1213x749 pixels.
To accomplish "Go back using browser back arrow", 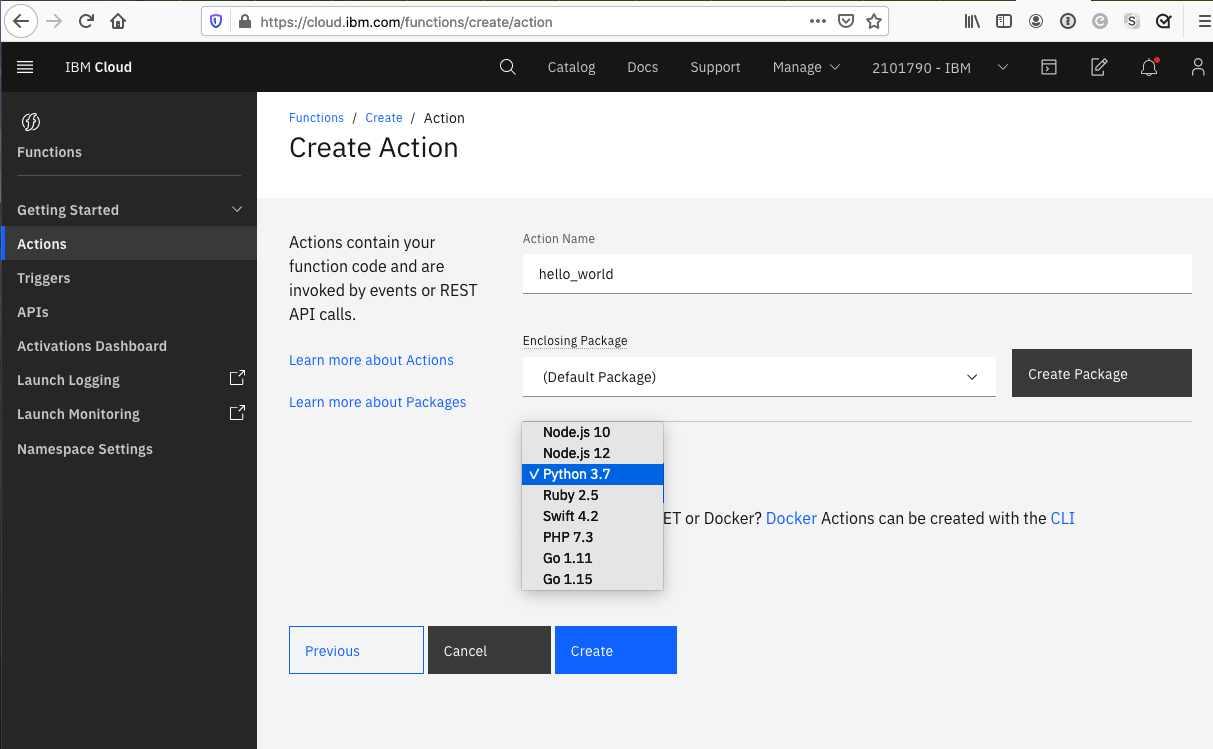I will click(22, 21).
